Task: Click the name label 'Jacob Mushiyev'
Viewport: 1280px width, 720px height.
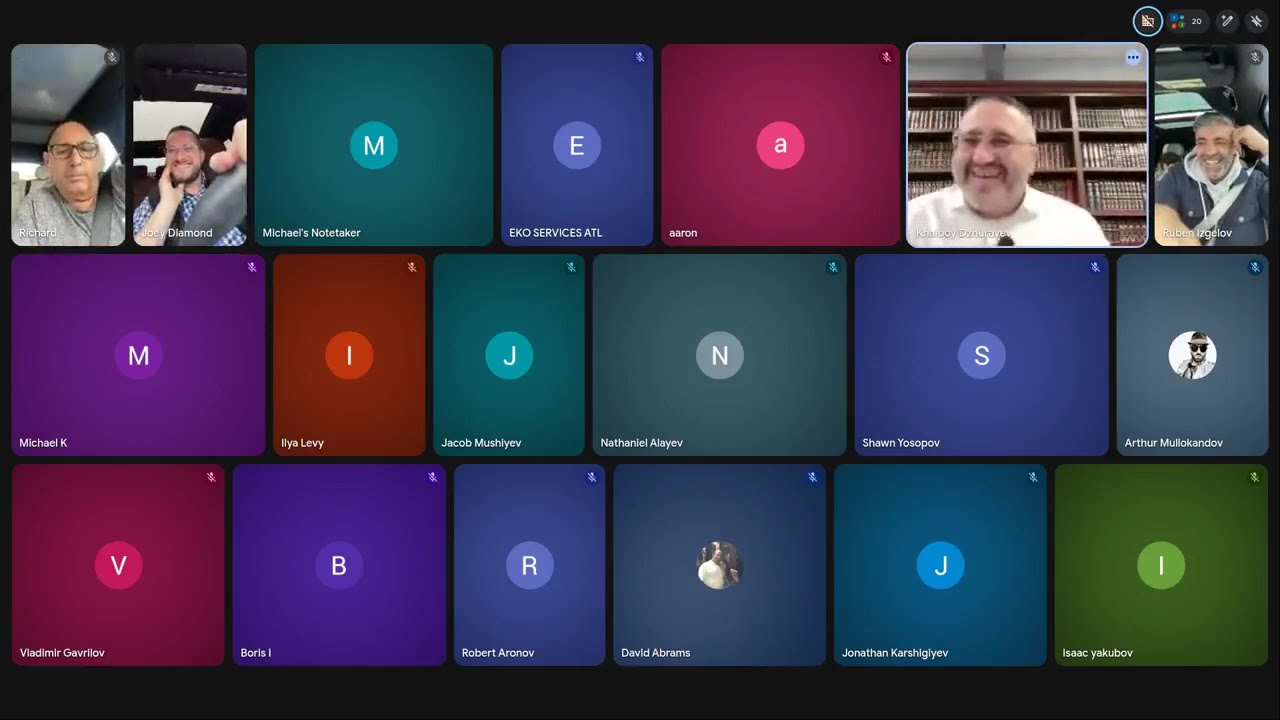Action: coord(481,443)
